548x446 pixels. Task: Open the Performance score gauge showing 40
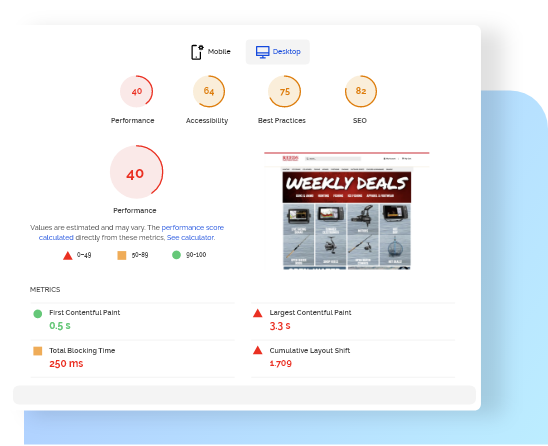(x=136, y=92)
